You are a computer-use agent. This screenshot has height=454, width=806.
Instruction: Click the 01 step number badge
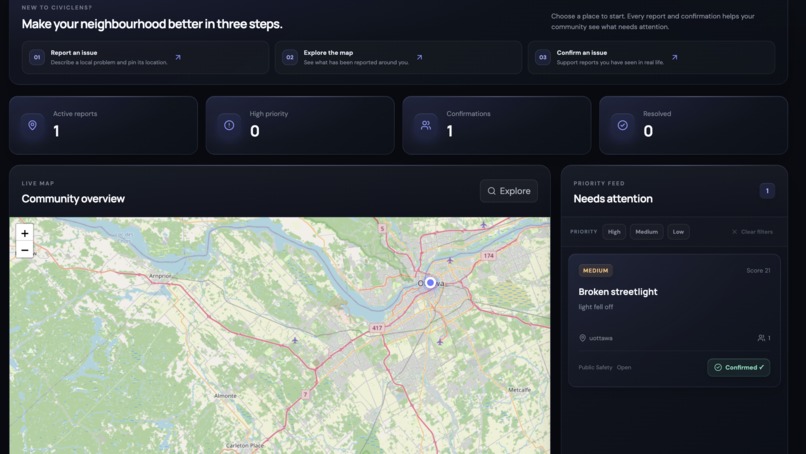[36, 58]
